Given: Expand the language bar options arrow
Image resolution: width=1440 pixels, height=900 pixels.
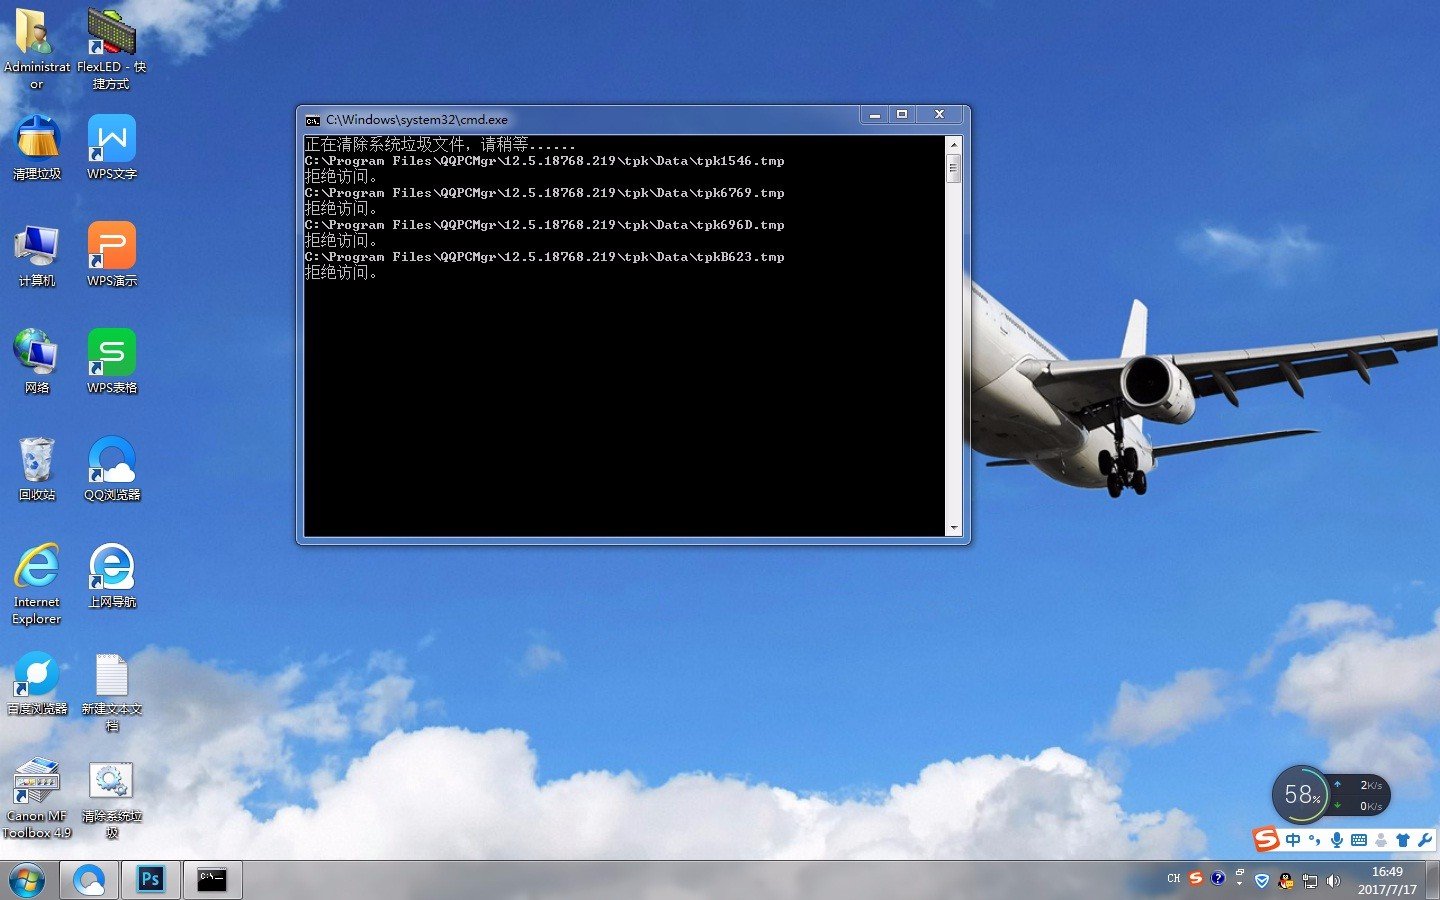Looking at the screenshot, I should pyautogui.click(x=1239, y=884).
